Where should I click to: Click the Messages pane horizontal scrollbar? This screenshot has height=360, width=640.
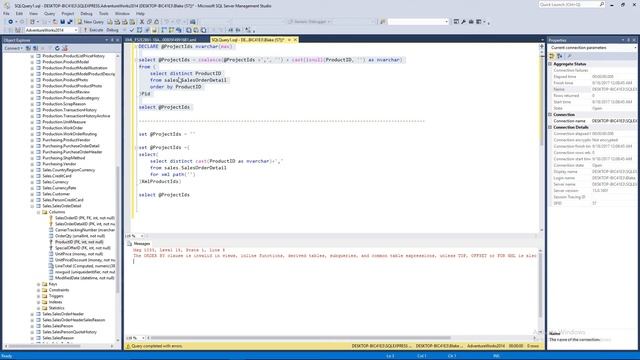300,338
